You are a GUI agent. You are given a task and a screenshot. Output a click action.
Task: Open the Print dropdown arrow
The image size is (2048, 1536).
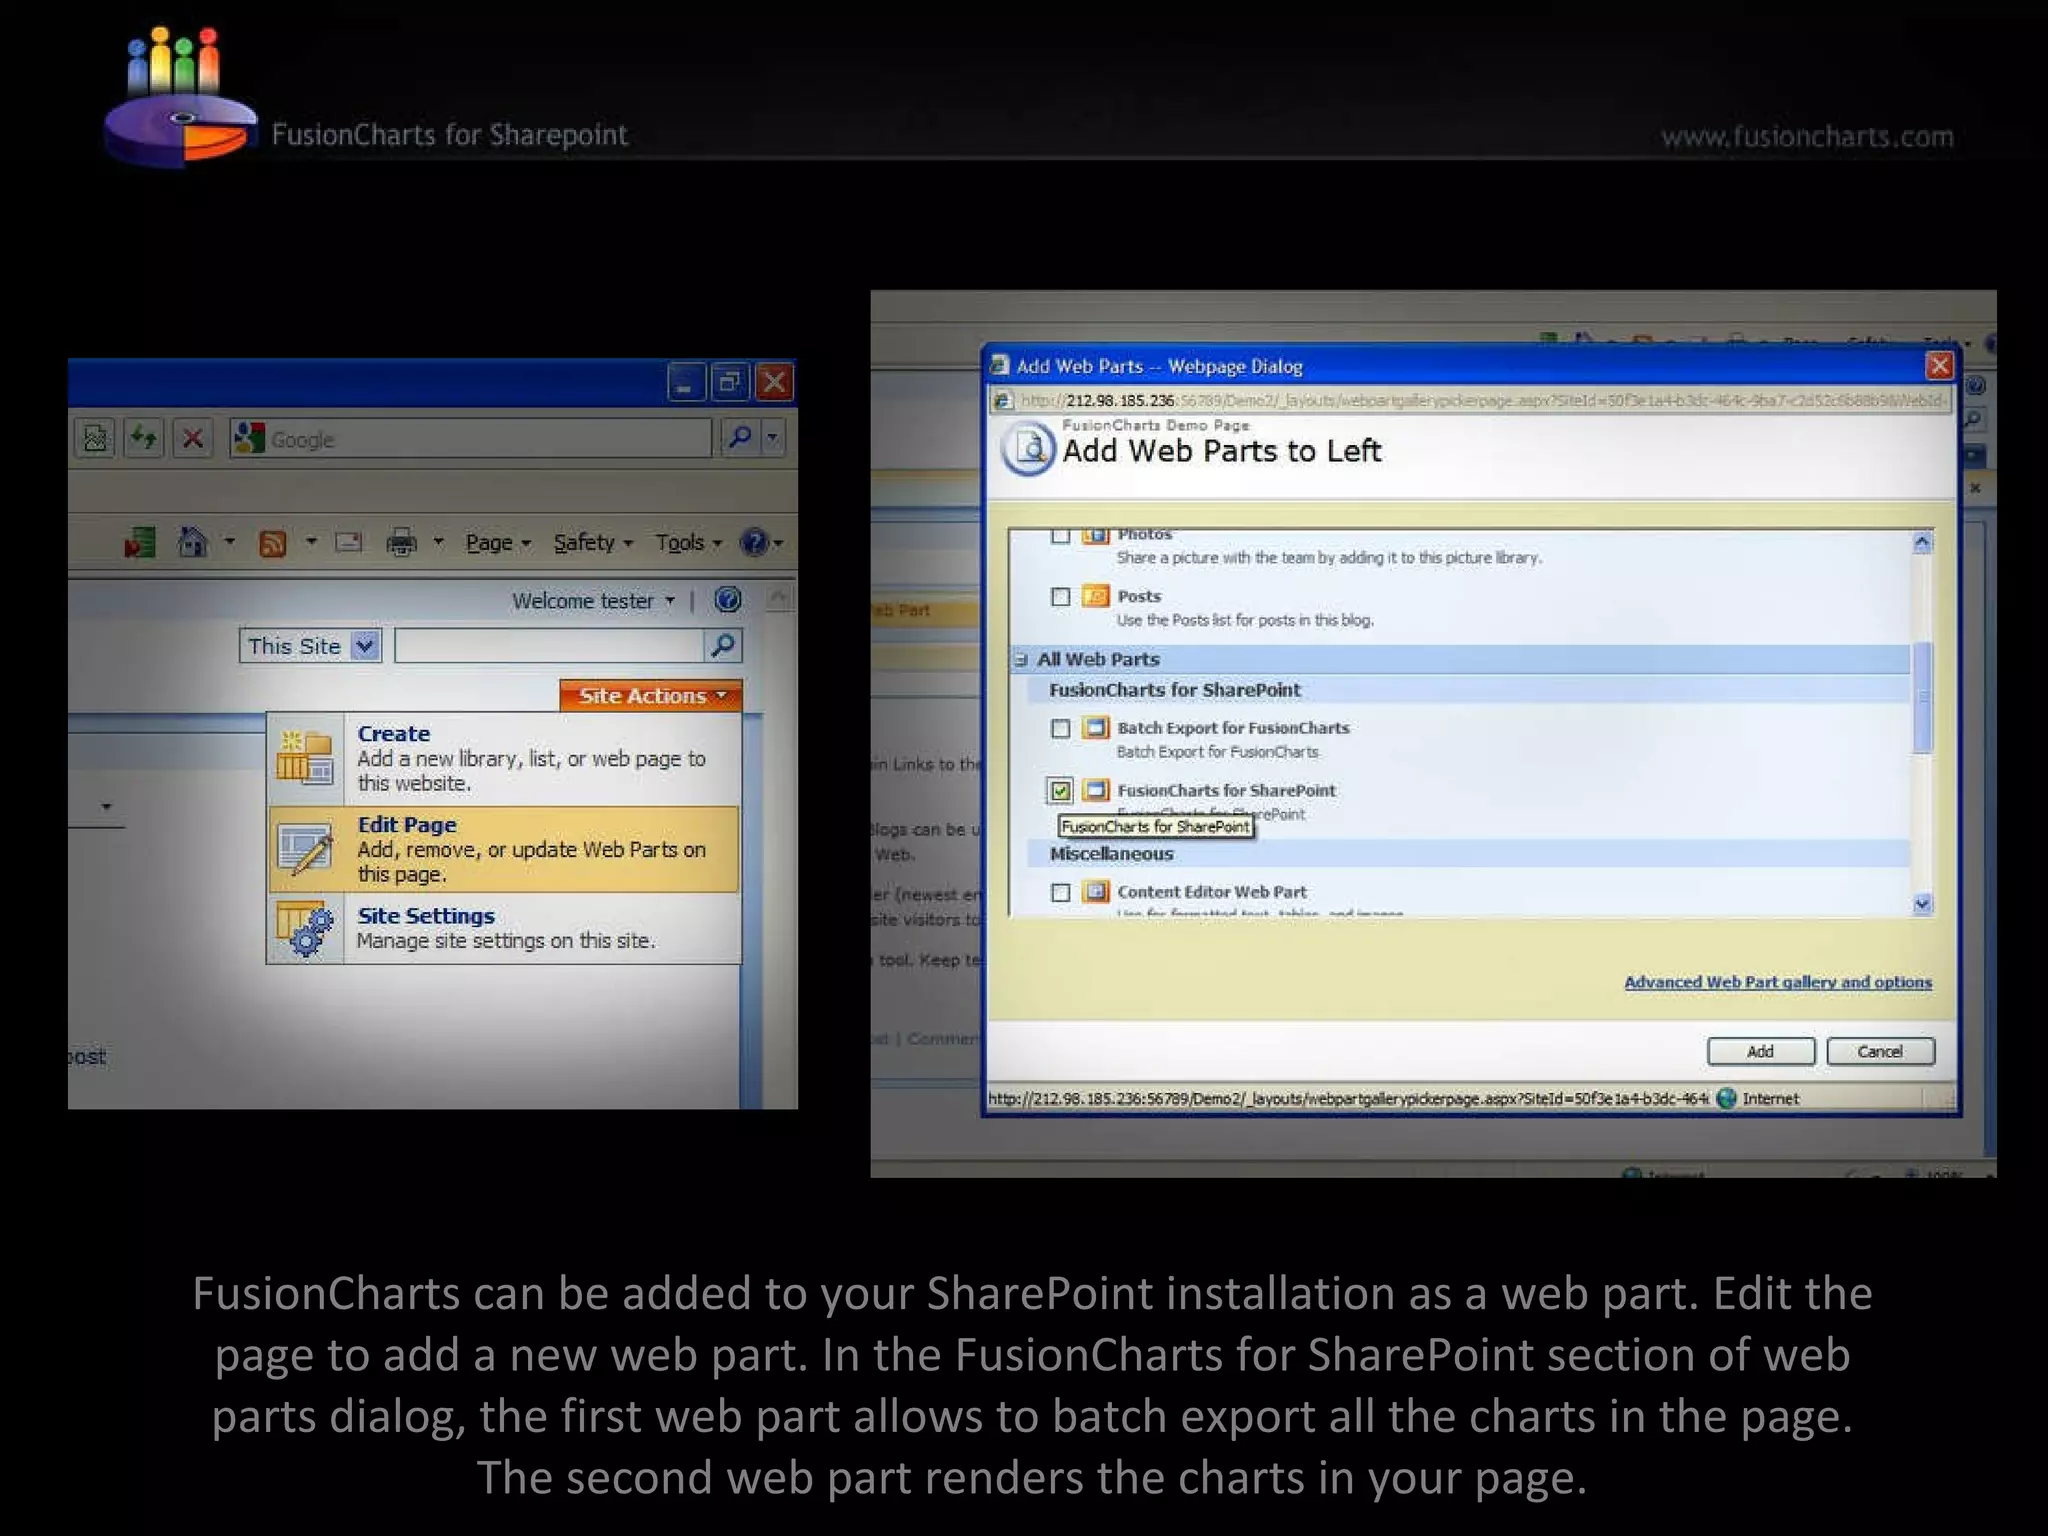coord(438,542)
